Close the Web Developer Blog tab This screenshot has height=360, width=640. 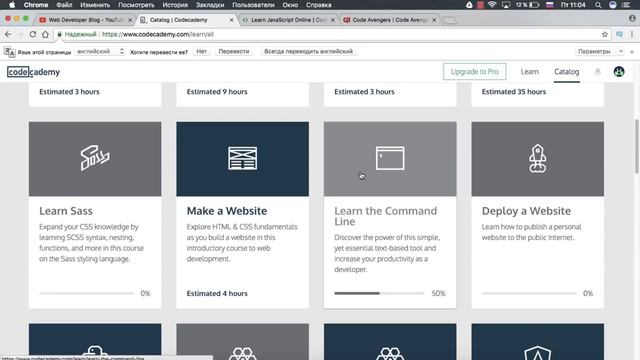pyautogui.click(x=130, y=20)
